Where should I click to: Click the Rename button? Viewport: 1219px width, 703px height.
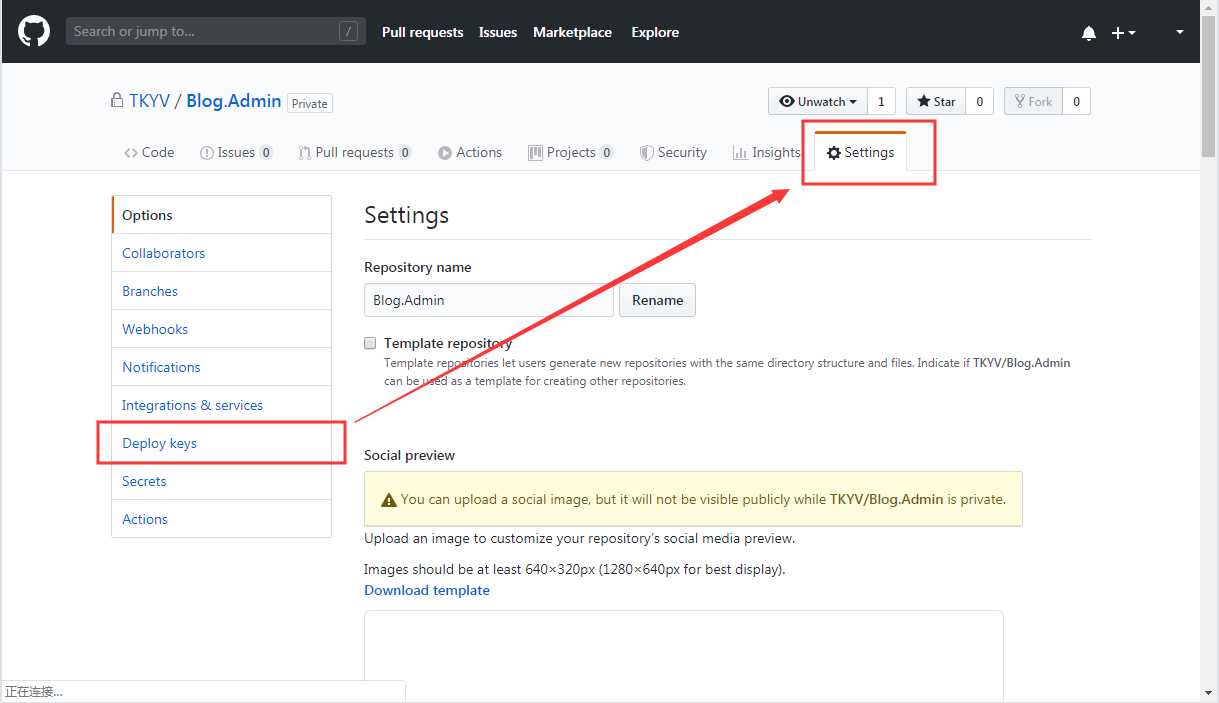click(657, 300)
